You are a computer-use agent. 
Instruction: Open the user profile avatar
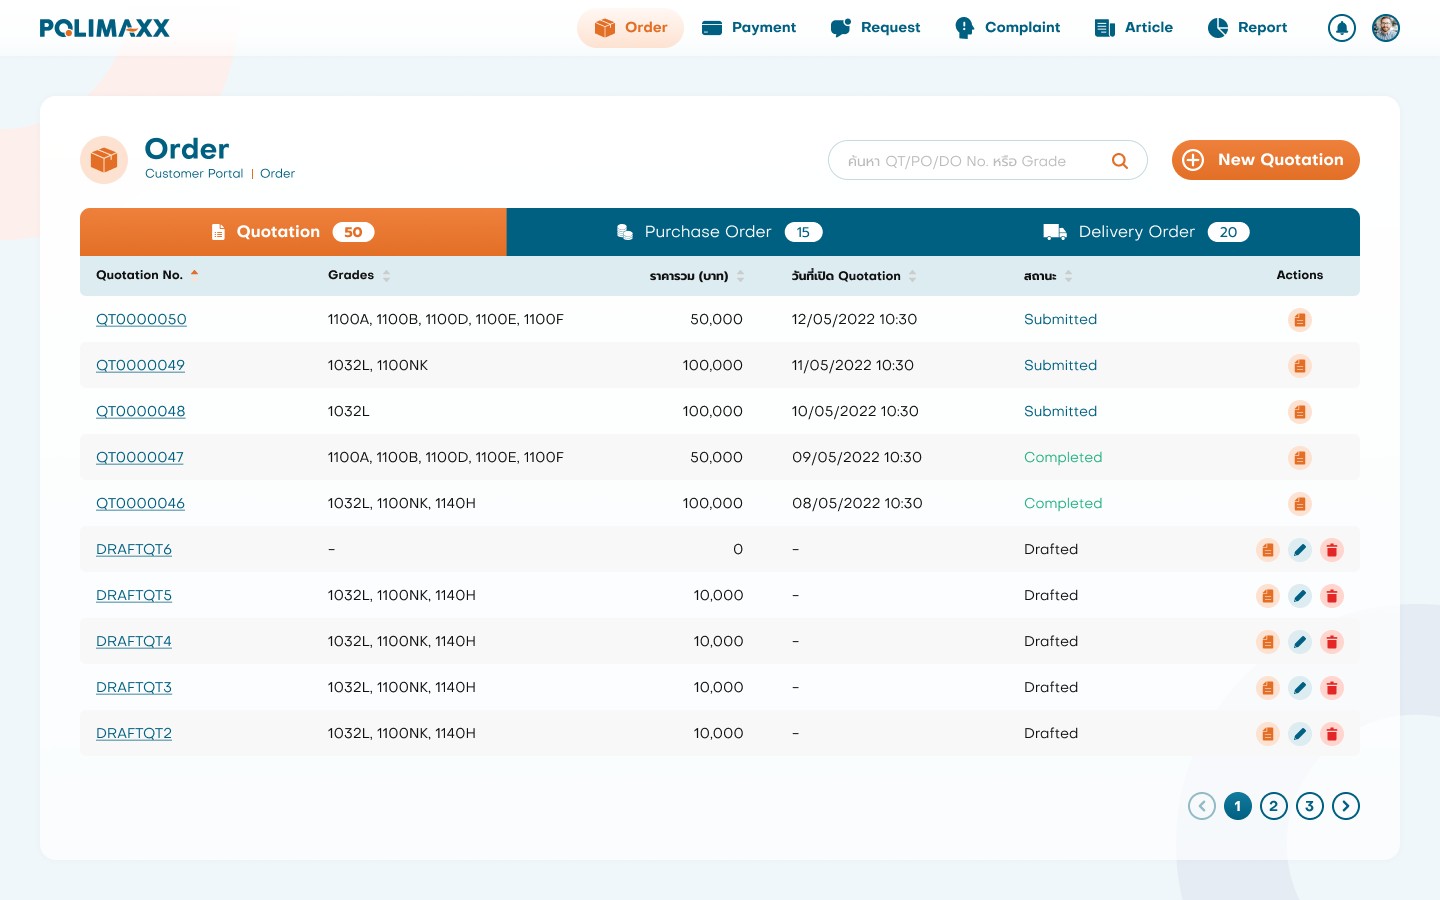[1385, 28]
